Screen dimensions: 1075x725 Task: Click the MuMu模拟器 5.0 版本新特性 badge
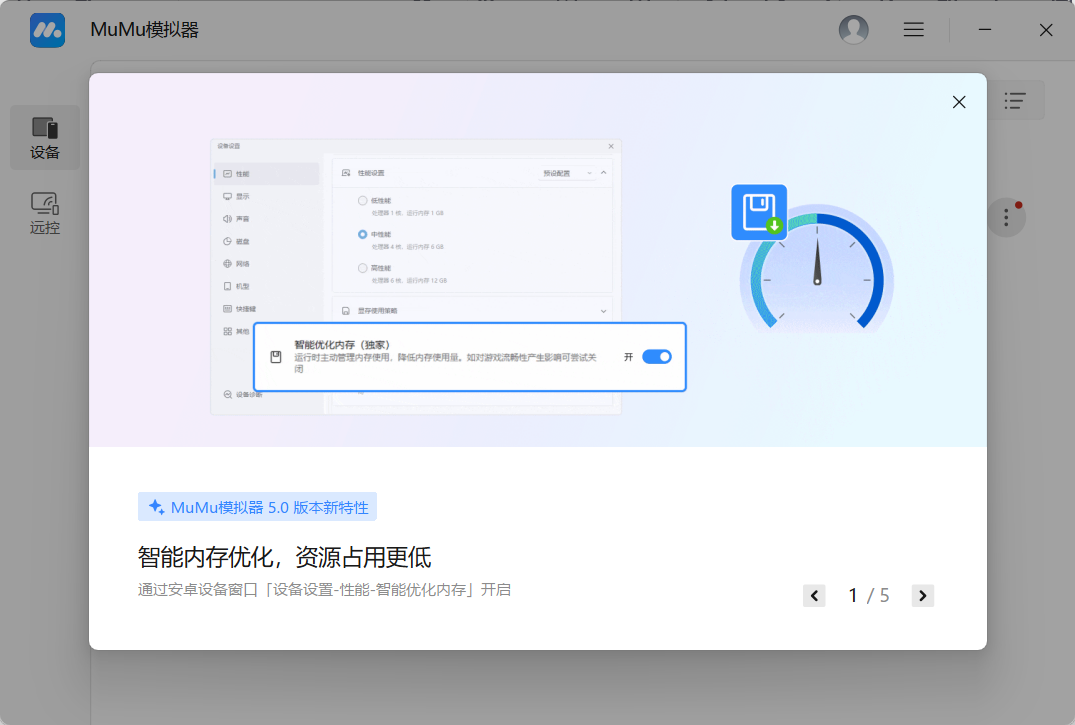(x=257, y=507)
